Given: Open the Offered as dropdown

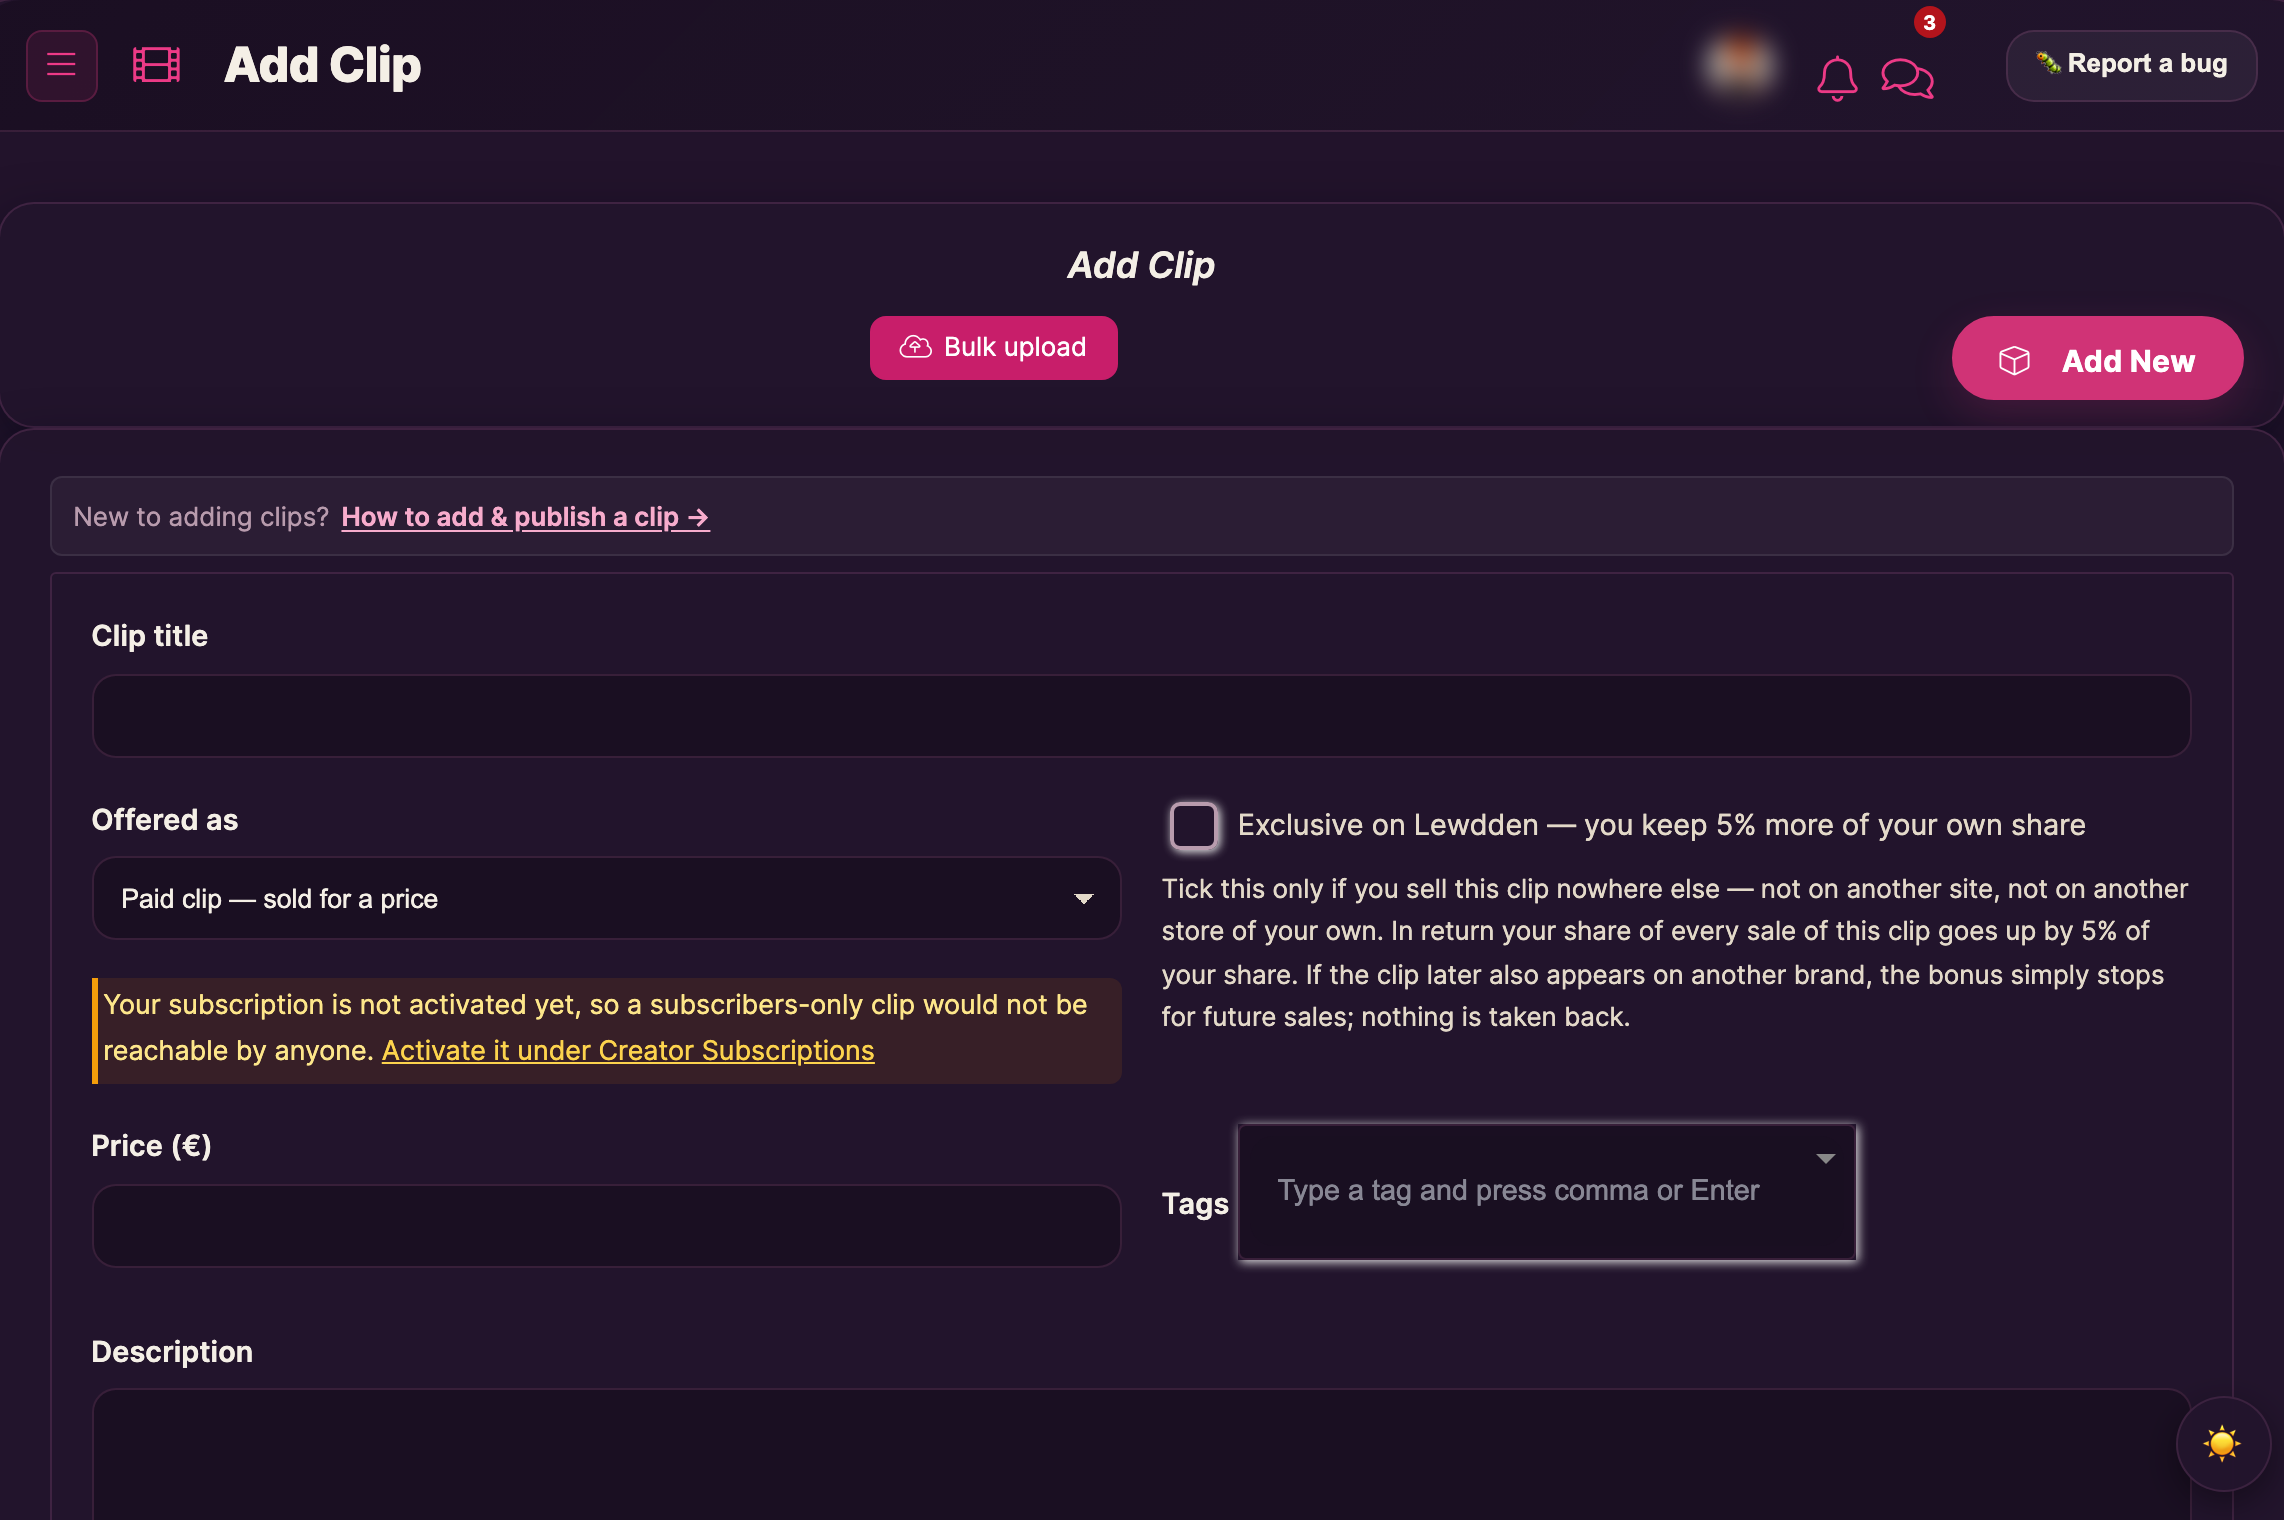Looking at the screenshot, I should pos(606,898).
